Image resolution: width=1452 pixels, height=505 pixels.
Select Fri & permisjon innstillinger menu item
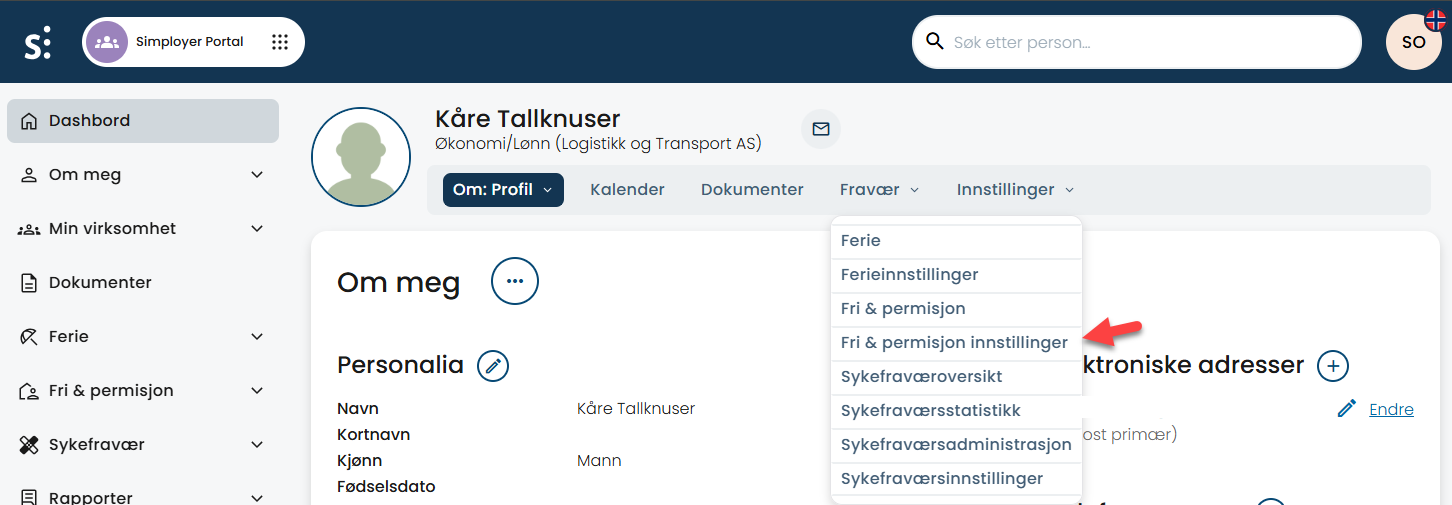[x=954, y=343]
